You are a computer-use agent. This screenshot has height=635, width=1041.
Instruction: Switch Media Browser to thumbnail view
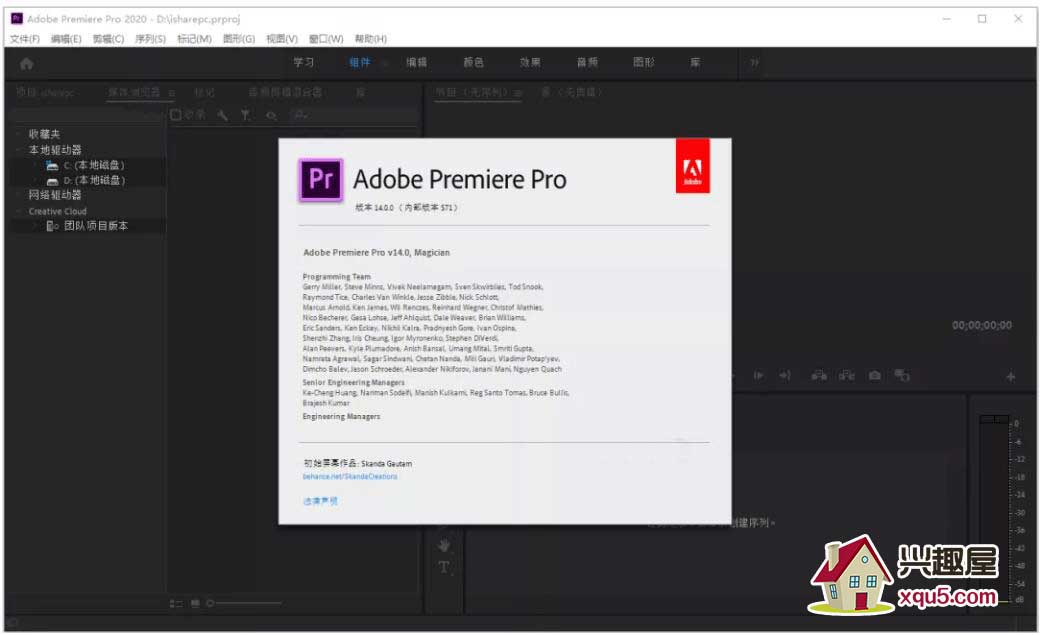pyautogui.click(x=195, y=604)
